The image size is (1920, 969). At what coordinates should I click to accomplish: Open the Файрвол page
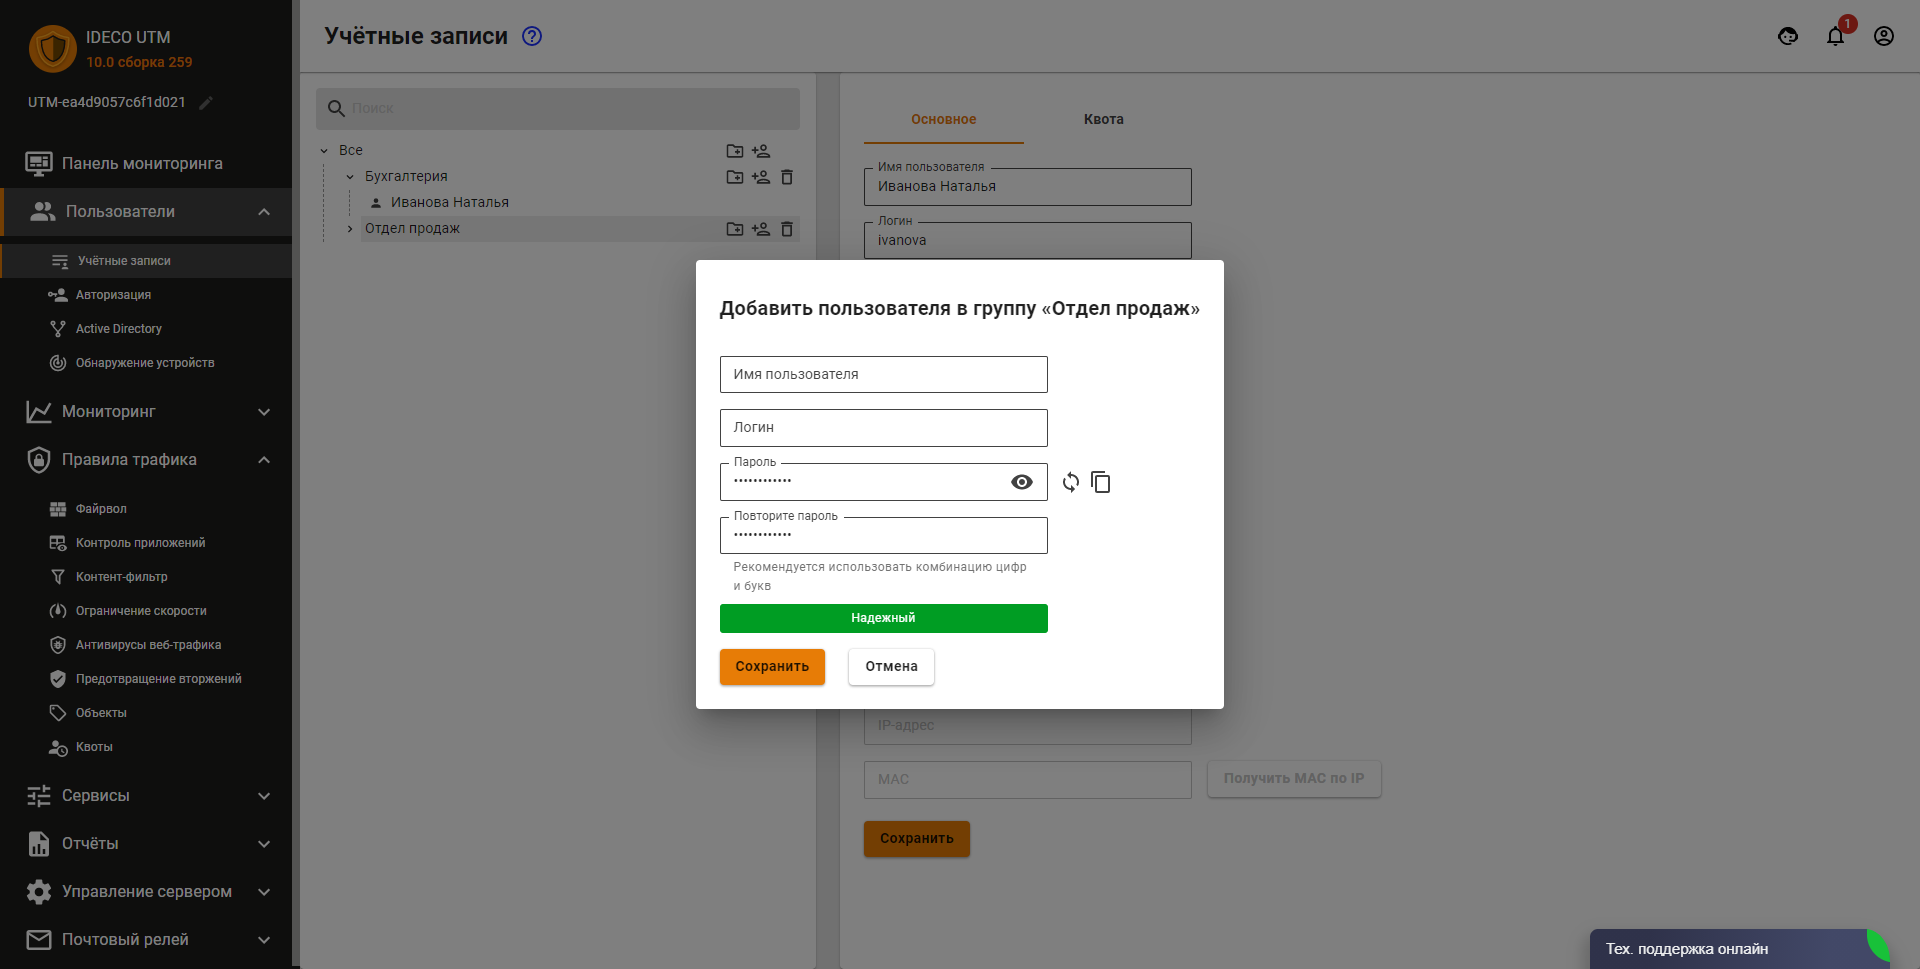[146, 509]
